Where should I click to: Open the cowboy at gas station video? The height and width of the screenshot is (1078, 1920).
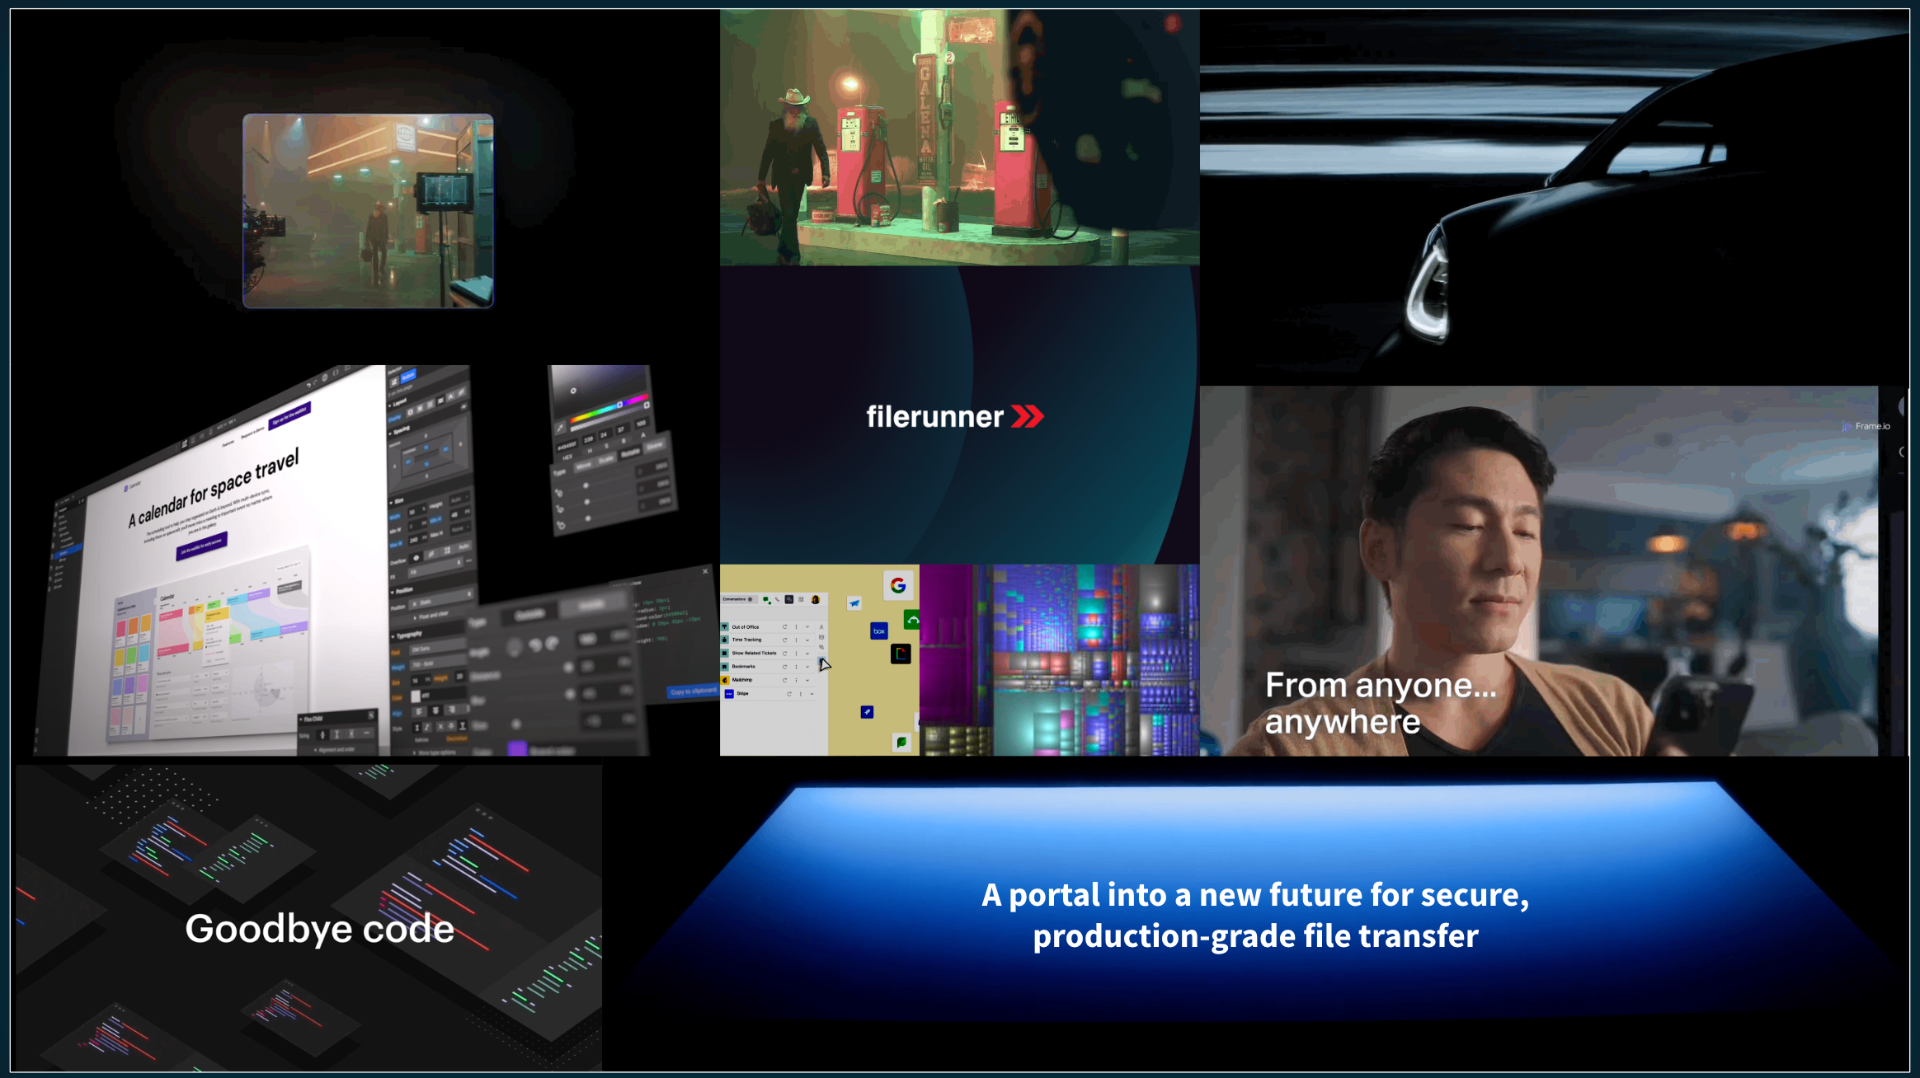coord(960,137)
